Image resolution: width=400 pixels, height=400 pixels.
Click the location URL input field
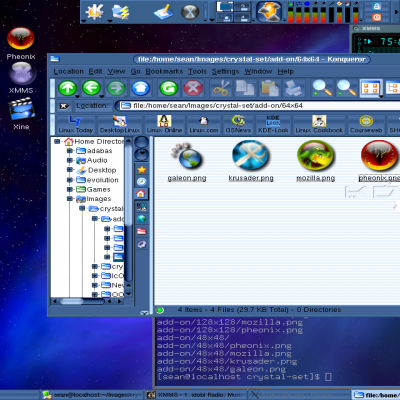coord(260,106)
